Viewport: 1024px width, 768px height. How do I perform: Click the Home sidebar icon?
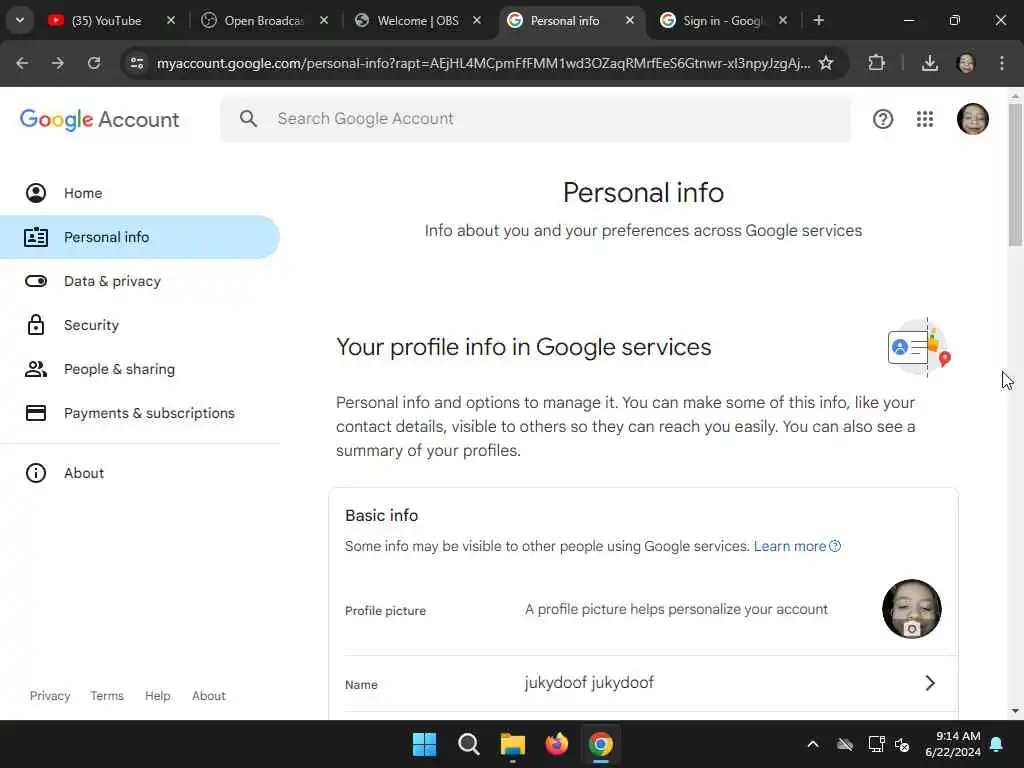click(36, 193)
